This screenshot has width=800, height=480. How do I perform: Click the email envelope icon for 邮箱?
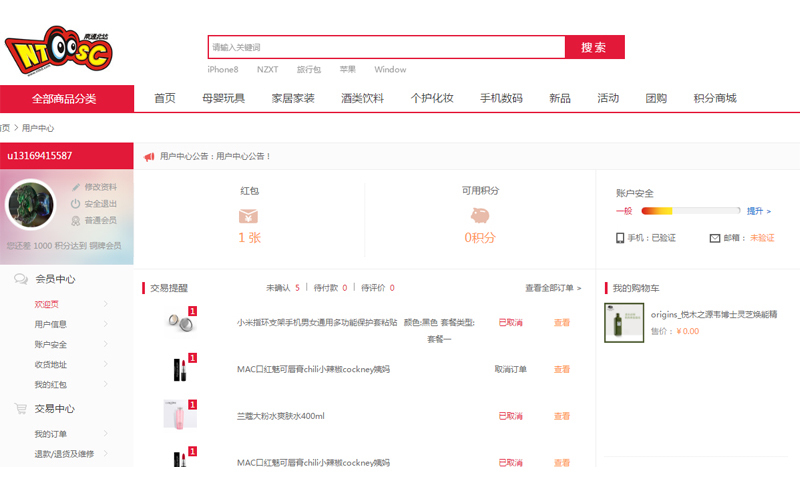click(x=715, y=238)
